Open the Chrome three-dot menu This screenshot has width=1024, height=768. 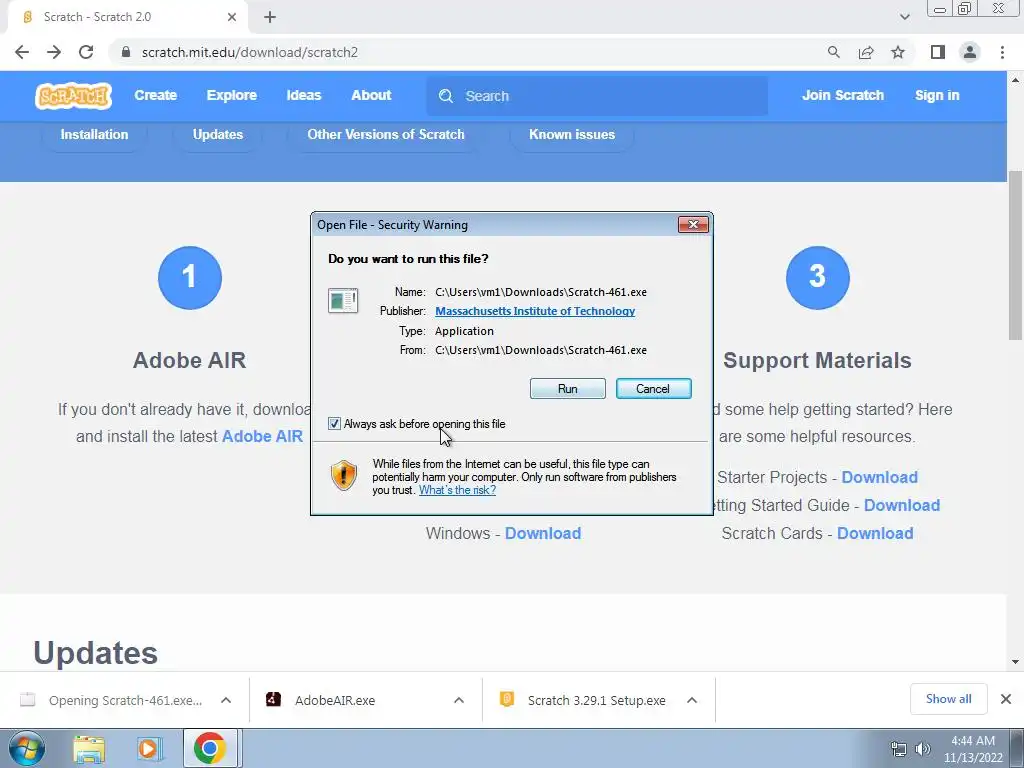pos(1002,52)
